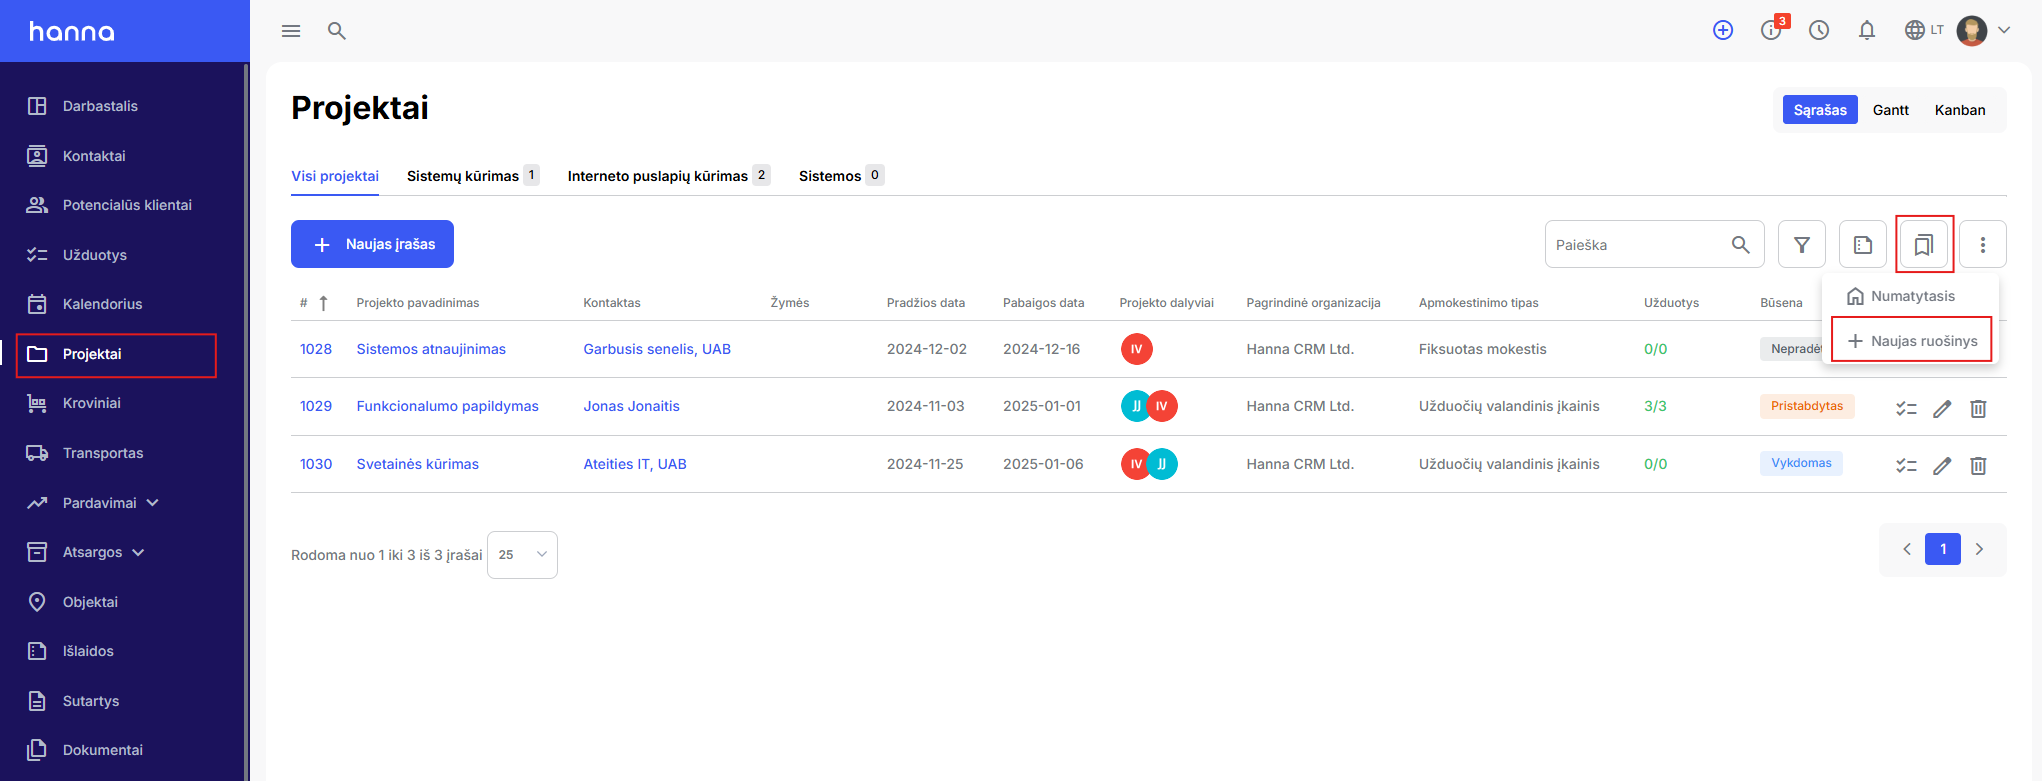2042x781 pixels.
Task: Open tasks for Svetainės kūrimas row
Action: tap(1906, 465)
